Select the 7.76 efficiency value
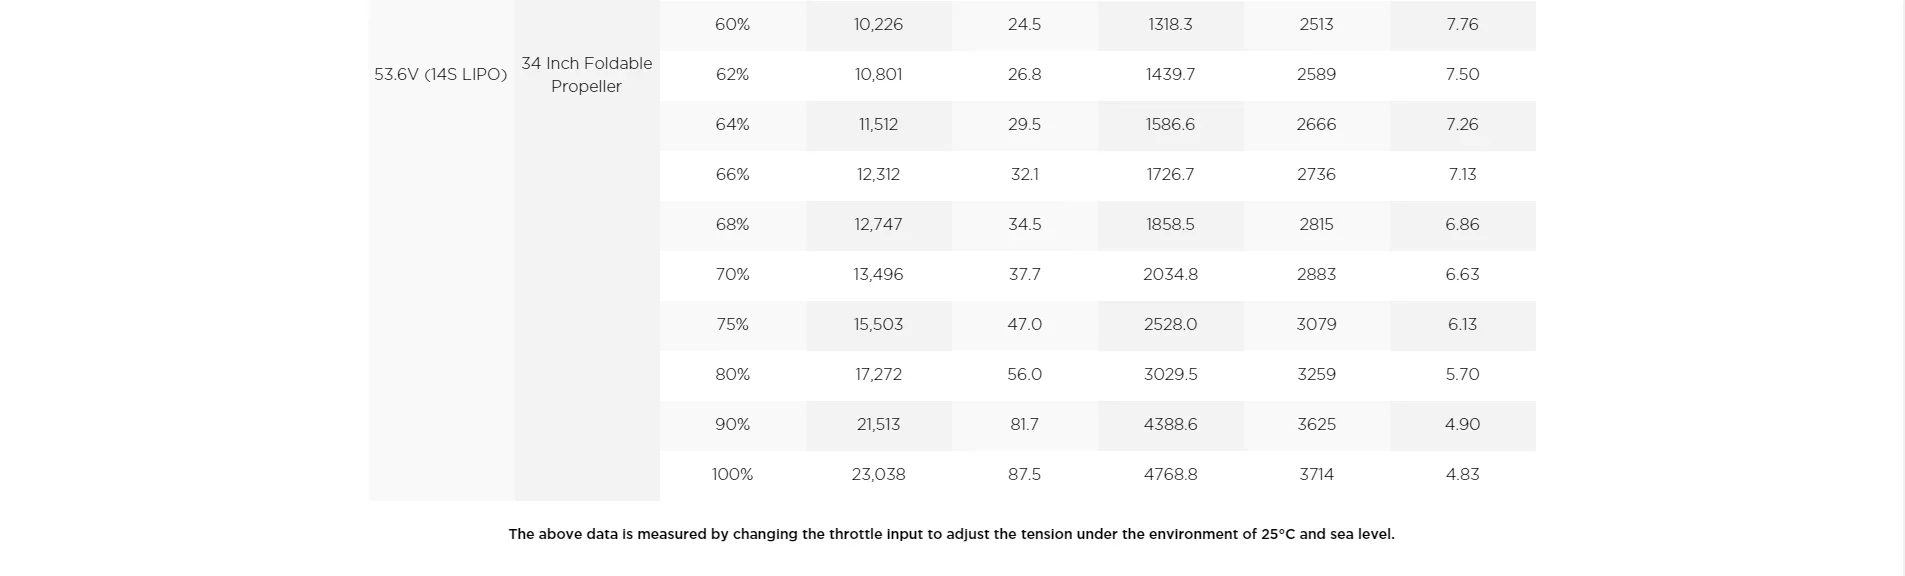The width and height of the screenshot is (1905, 576). (x=1463, y=25)
